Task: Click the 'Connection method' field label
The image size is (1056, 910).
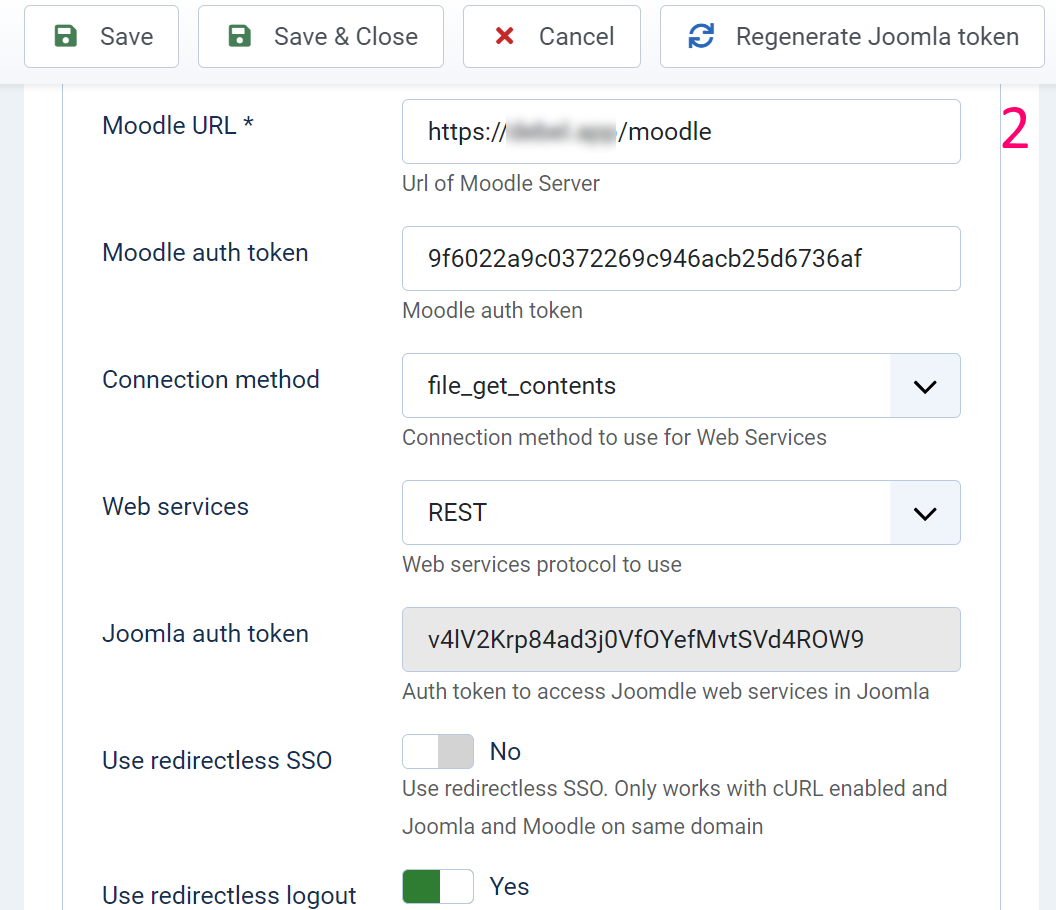Action: click(211, 379)
